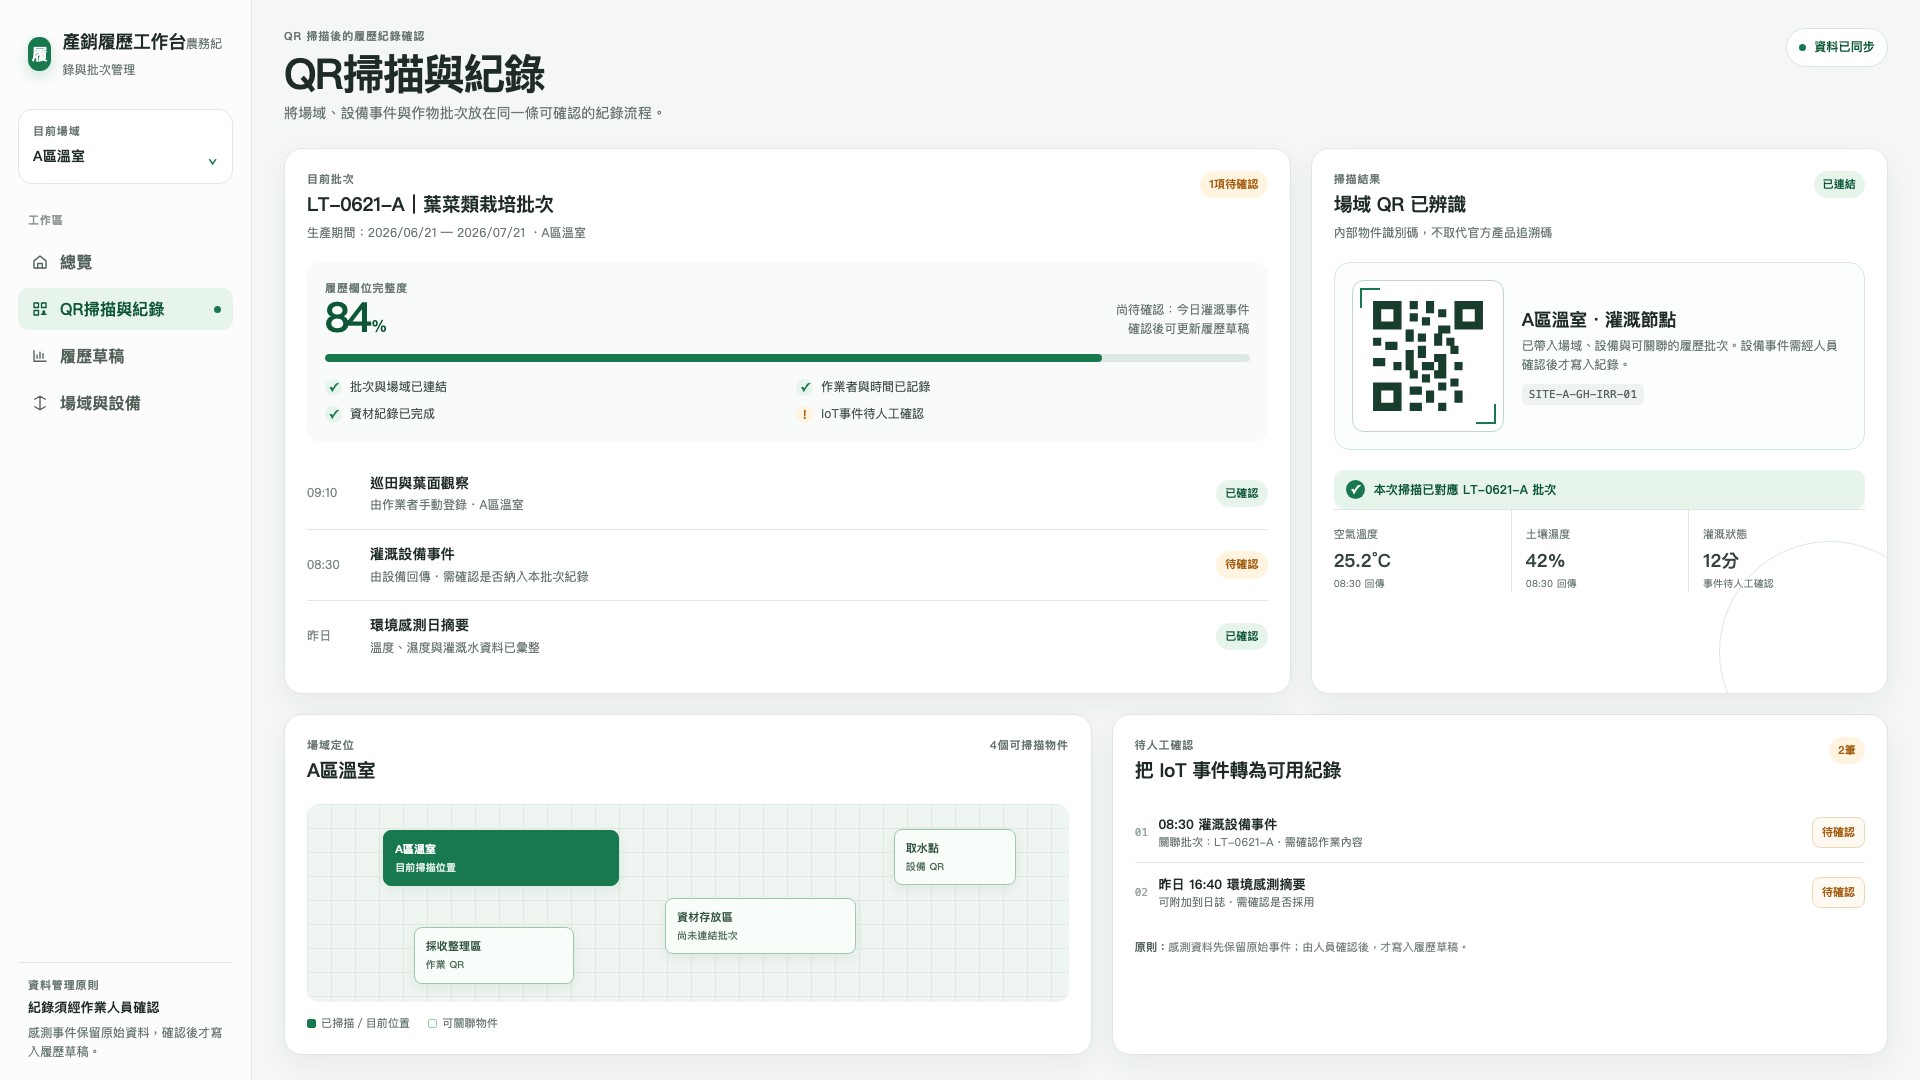The width and height of the screenshot is (1920, 1080).
Task: Click the 2筆 count badge
Action: (1846, 750)
